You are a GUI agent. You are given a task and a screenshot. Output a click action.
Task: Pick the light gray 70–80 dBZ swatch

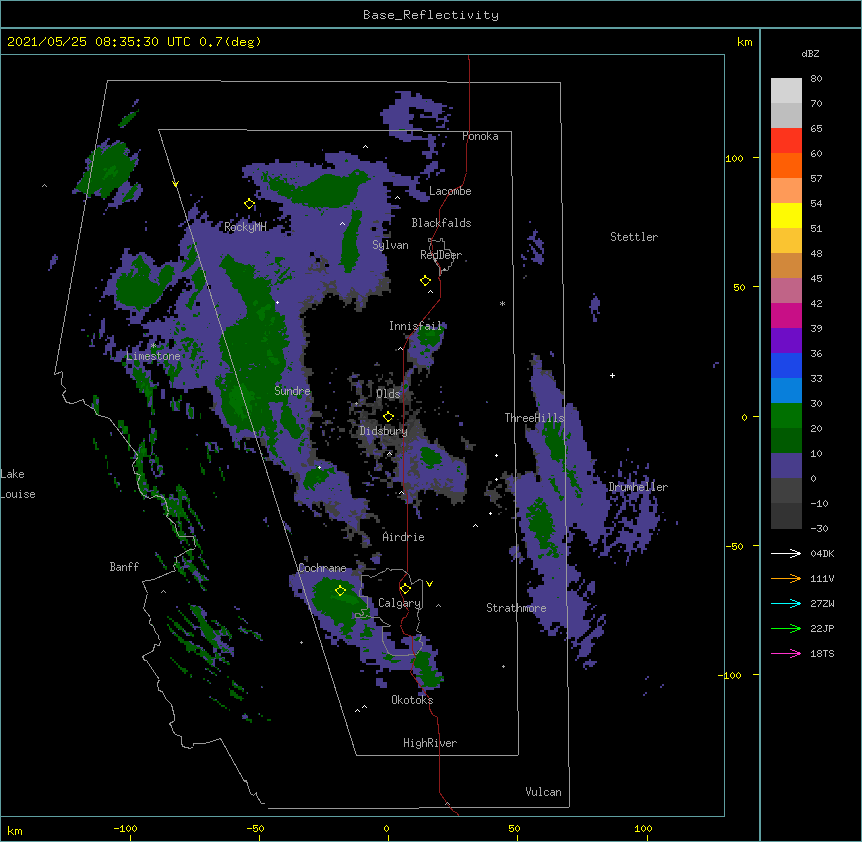pyautogui.click(x=786, y=91)
